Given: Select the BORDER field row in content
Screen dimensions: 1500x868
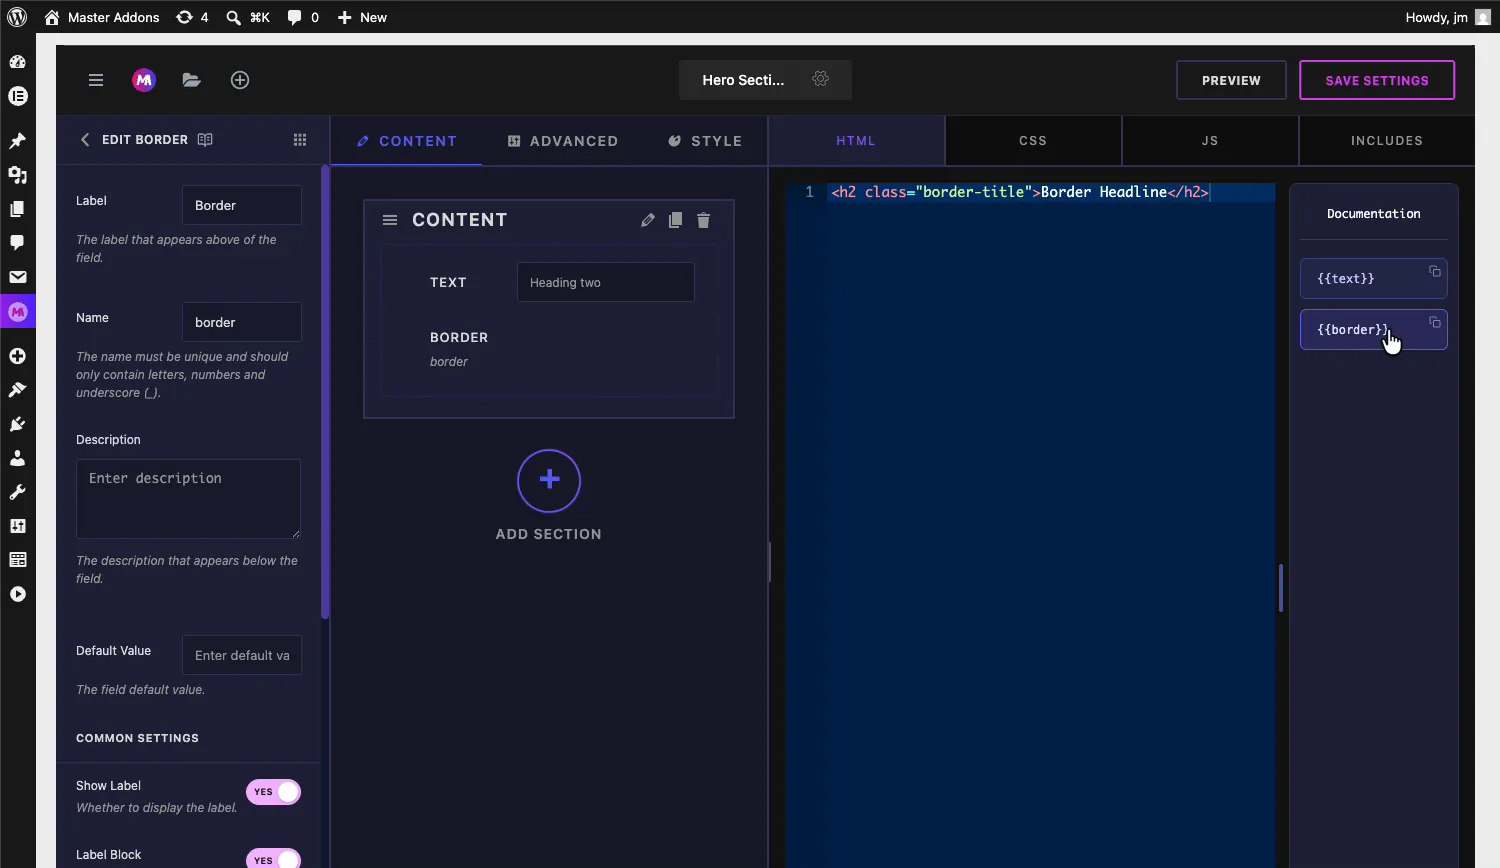Looking at the screenshot, I should click(549, 349).
